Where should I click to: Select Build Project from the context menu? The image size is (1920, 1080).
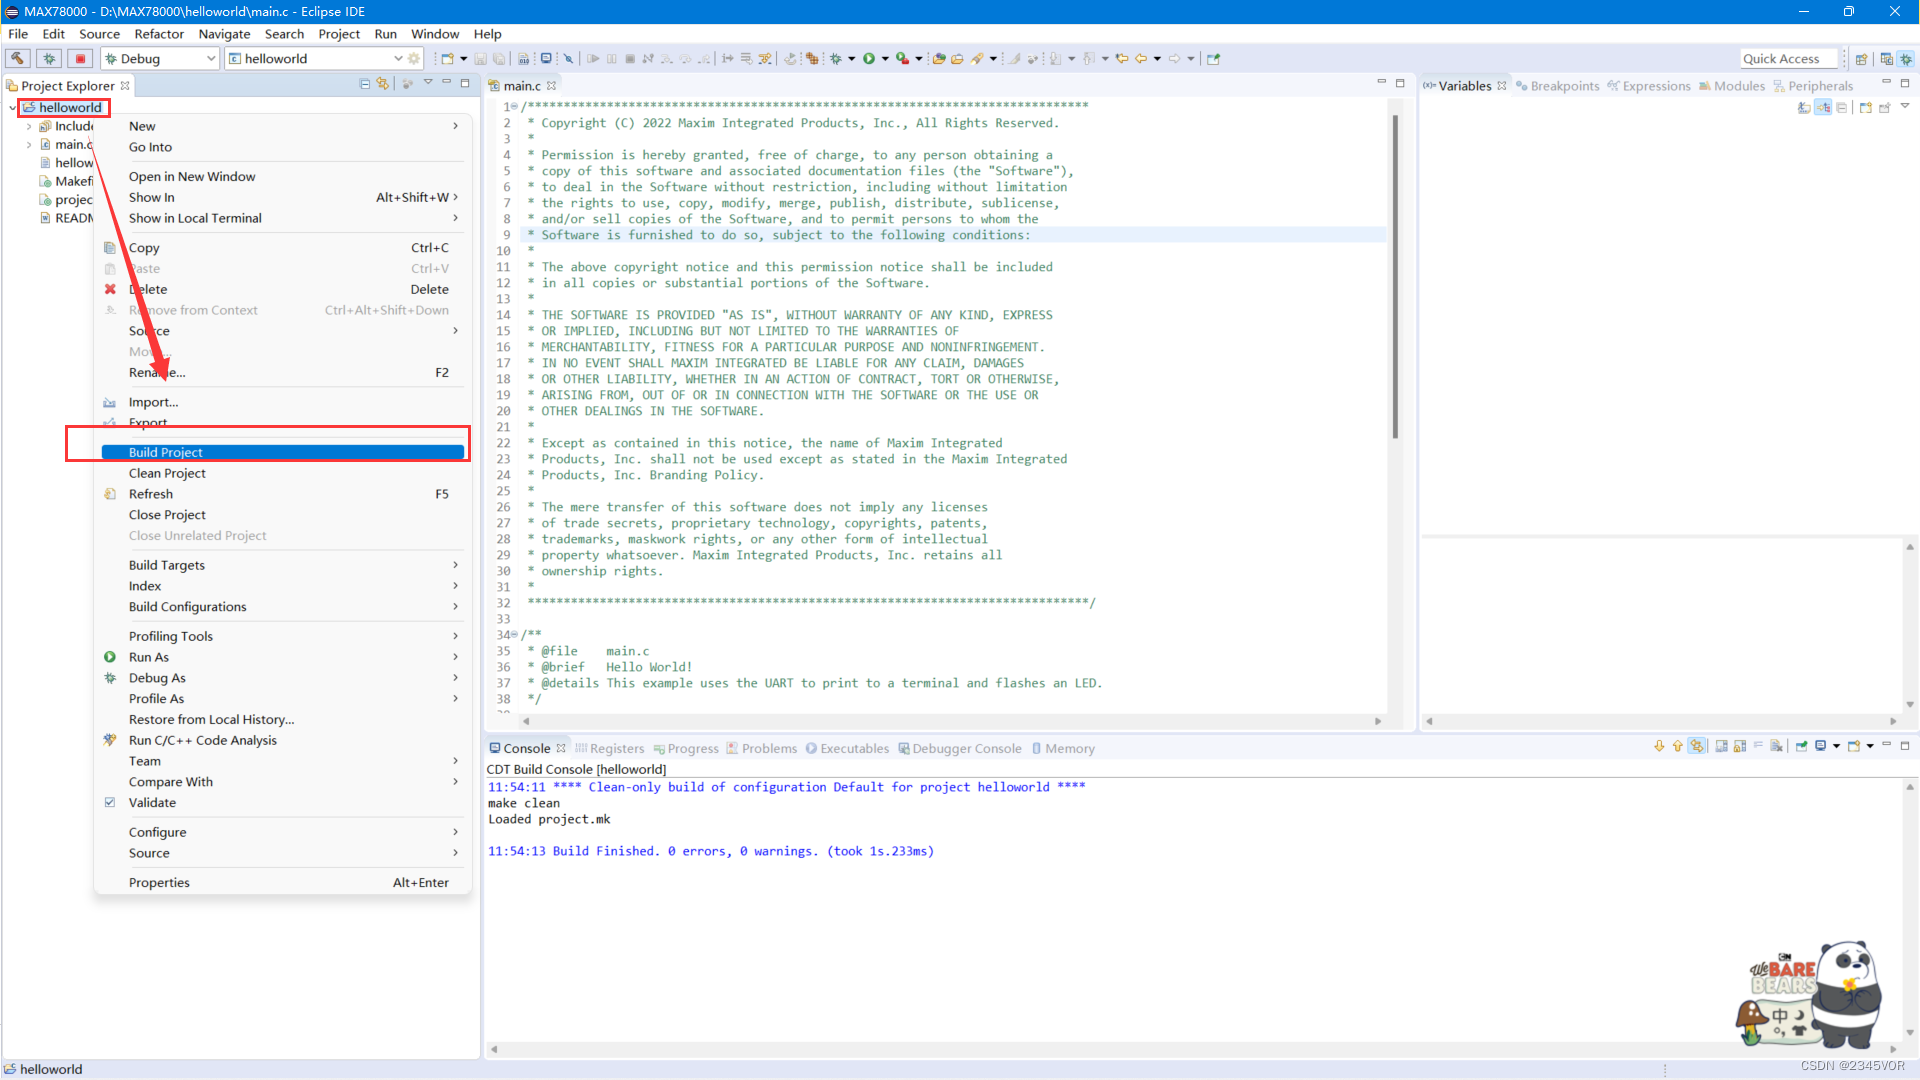[284, 453]
